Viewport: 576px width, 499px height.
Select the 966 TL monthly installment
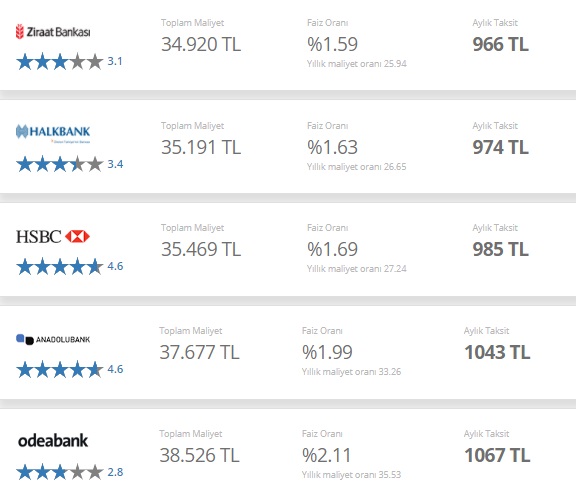point(500,44)
